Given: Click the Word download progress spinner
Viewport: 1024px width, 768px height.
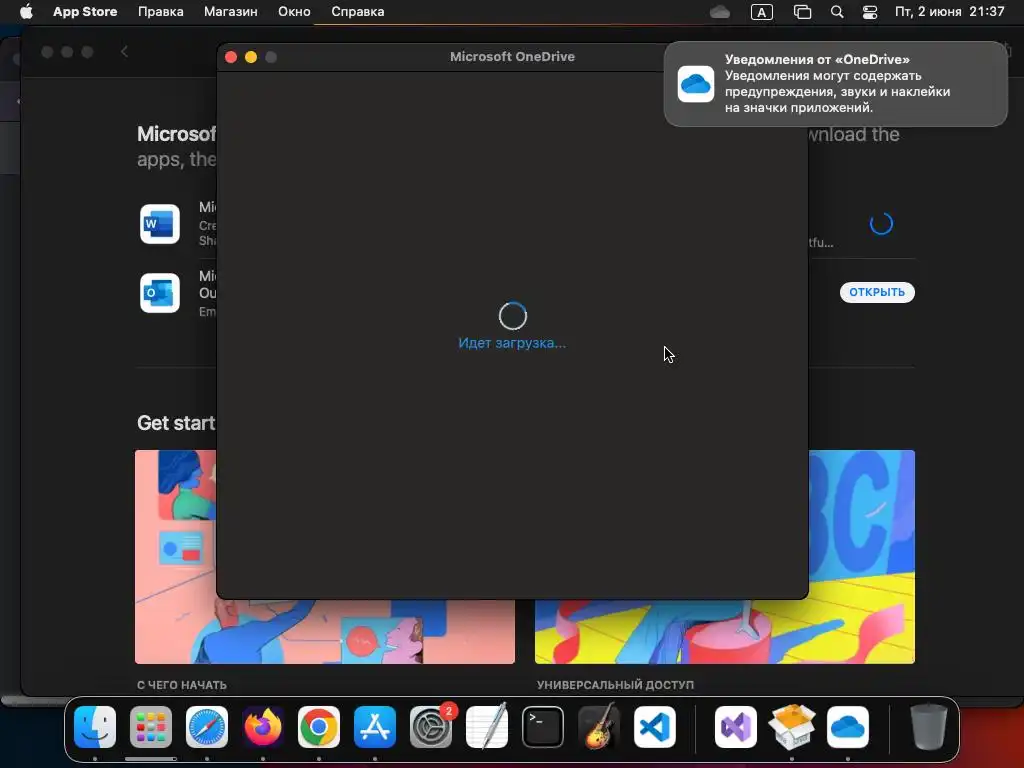Looking at the screenshot, I should click(x=881, y=224).
